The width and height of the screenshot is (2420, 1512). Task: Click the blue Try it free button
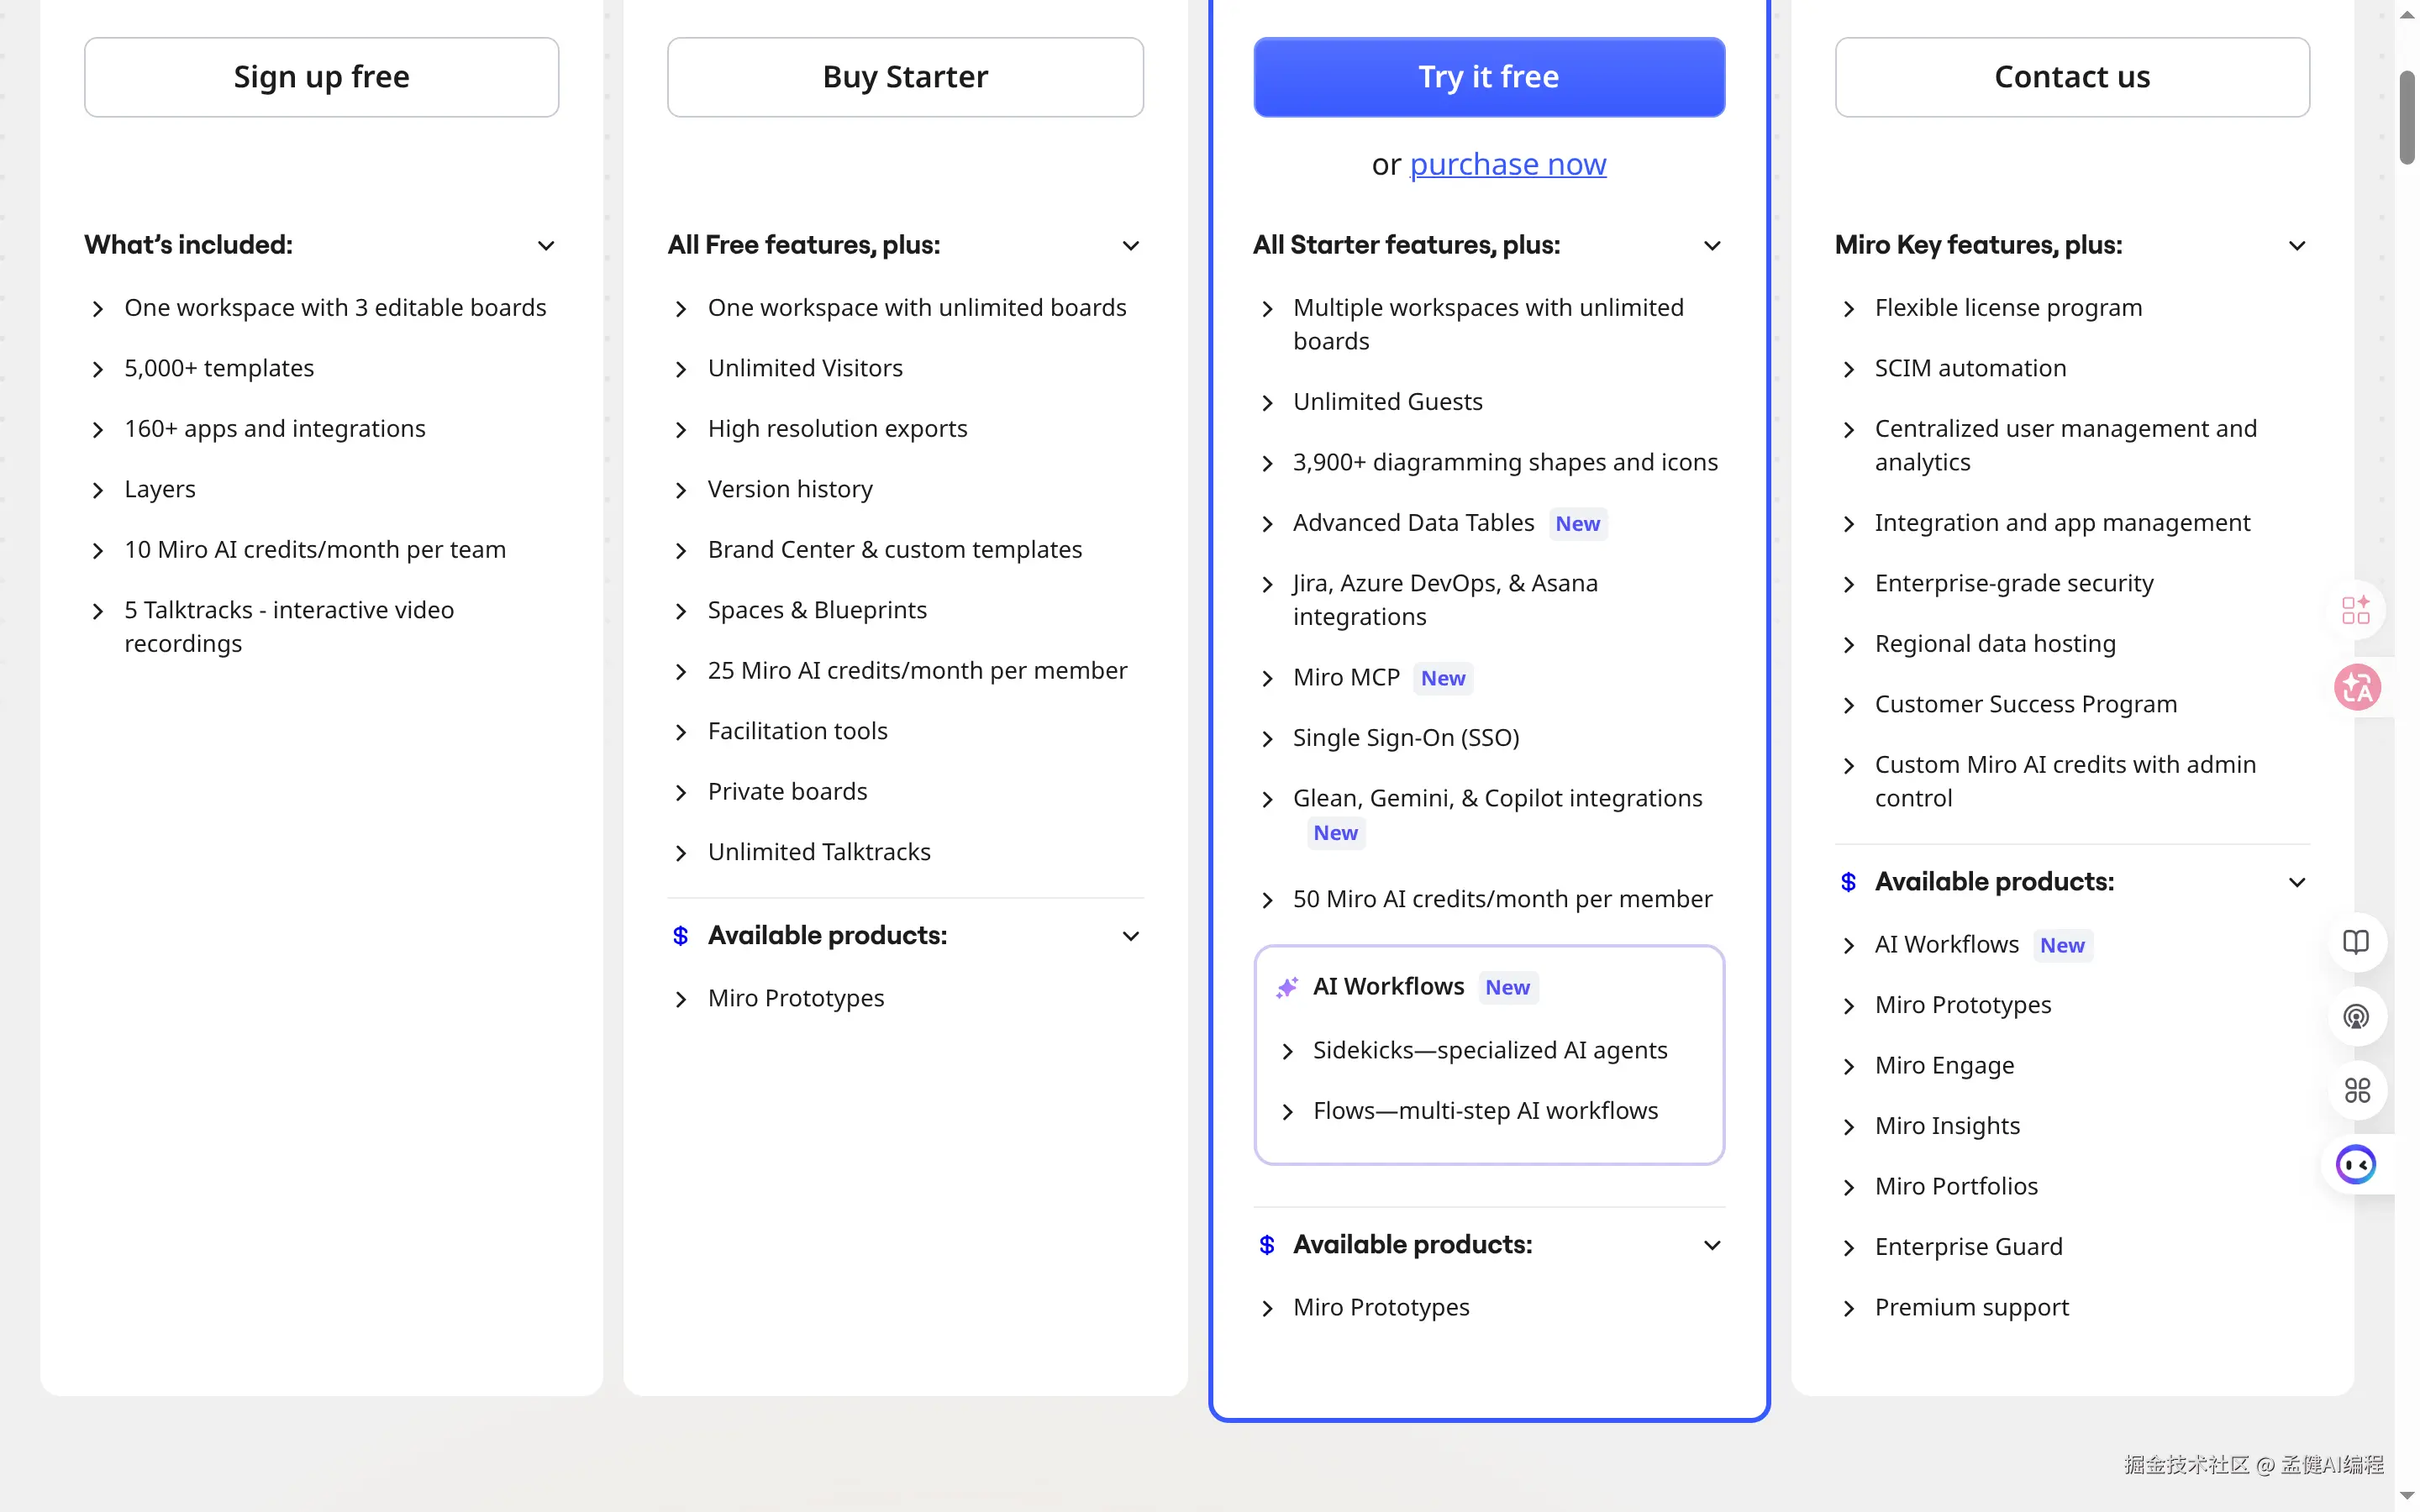pyautogui.click(x=1489, y=77)
